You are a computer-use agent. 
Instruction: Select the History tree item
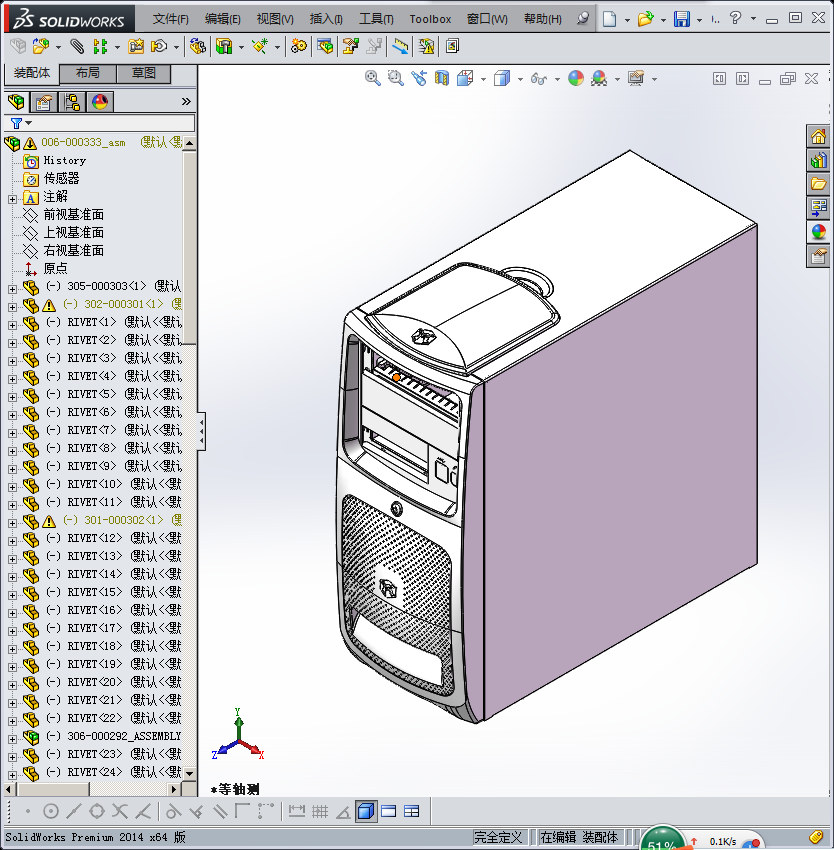pos(65,160)
